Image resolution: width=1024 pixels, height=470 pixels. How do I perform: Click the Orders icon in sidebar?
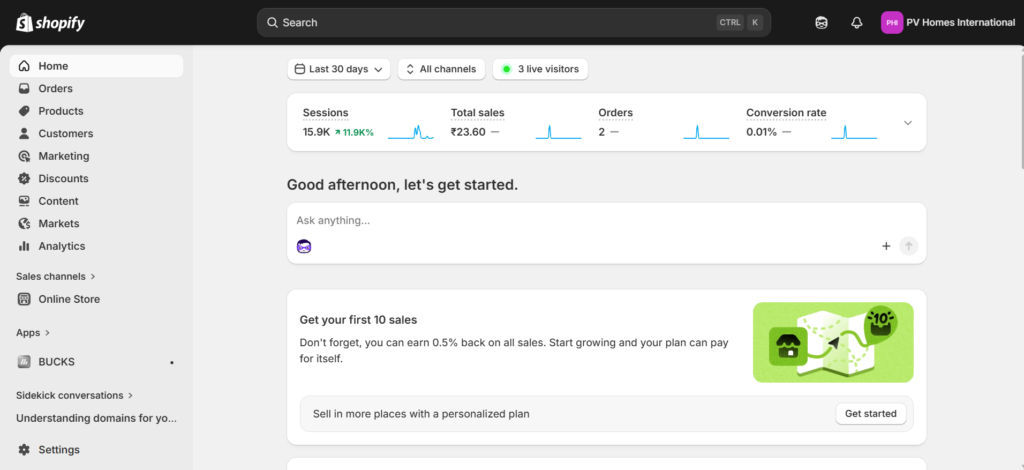[25, 89]
